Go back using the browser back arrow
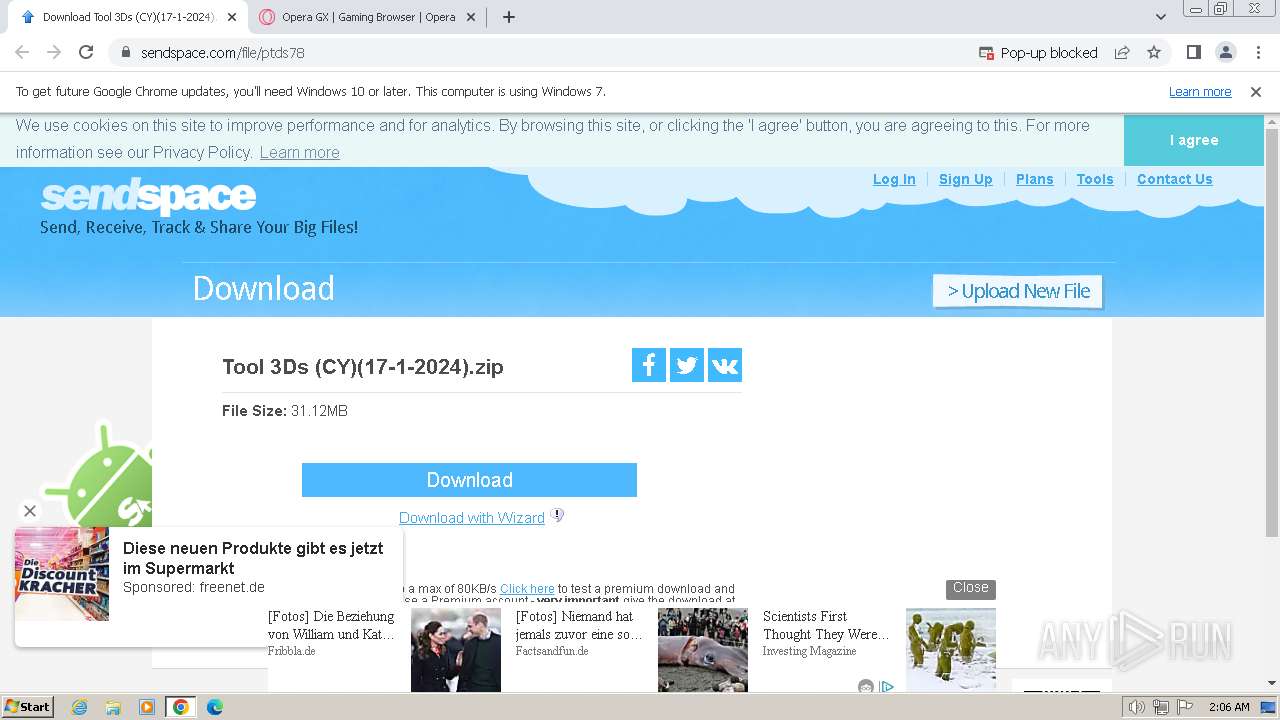1280x720 pixels. pyautogui.click(x=22, y=52)
